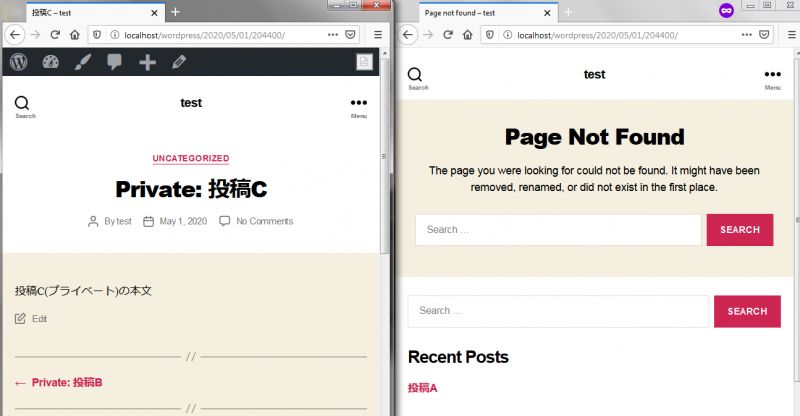This screenshot has height=416, width=800.
Task: Click site title test in right window
Action: click(594, 75)
